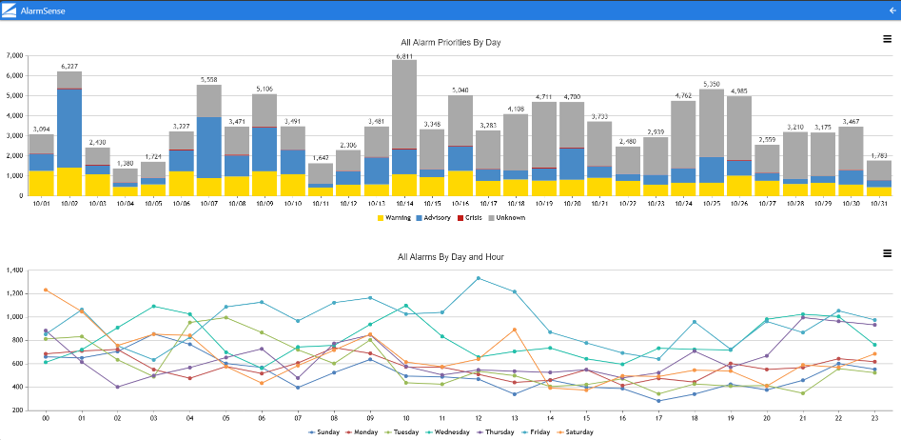Click the 1,380 total label above 10/04
This screenshot has width=901, height=440.
click(125, 164)
